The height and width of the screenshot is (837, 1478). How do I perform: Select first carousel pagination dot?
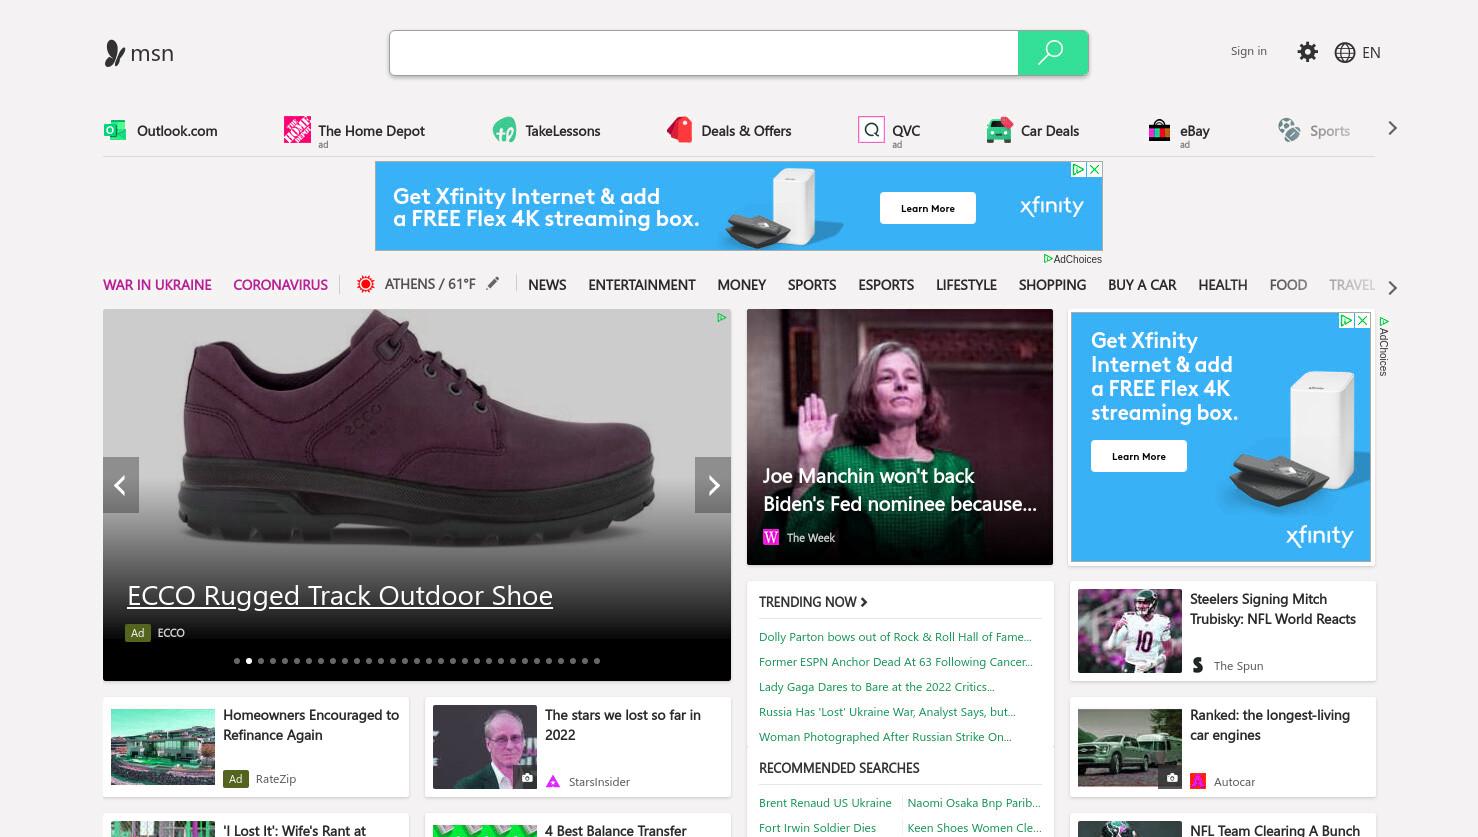pos(237,661)
